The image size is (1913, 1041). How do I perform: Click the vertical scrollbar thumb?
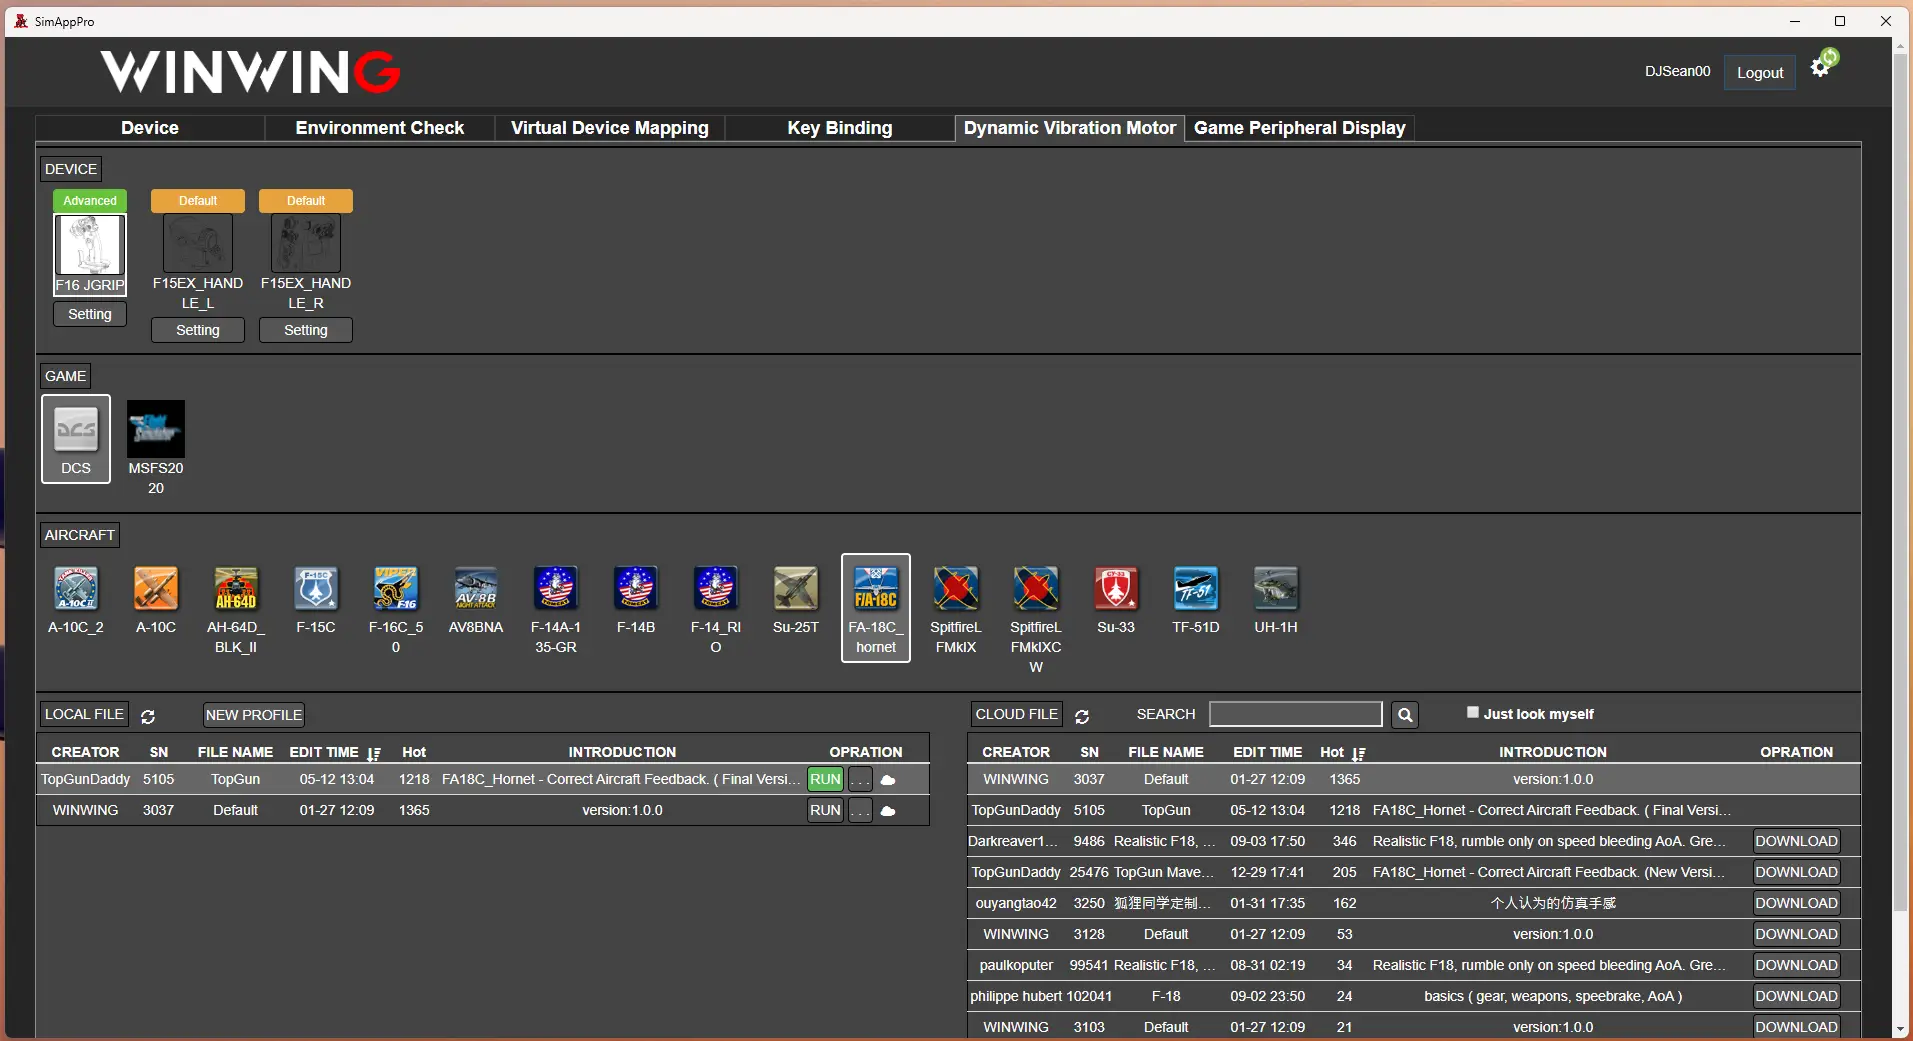(1900, 482)
